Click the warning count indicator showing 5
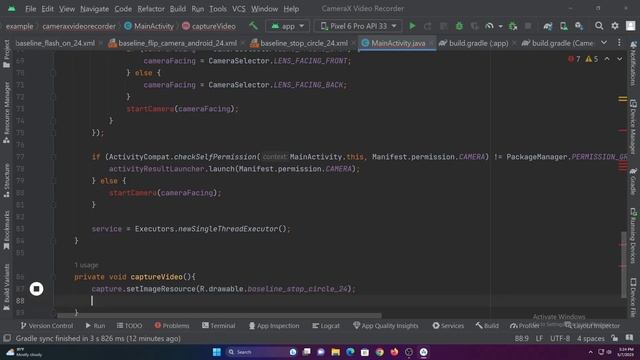 (592, 59)
